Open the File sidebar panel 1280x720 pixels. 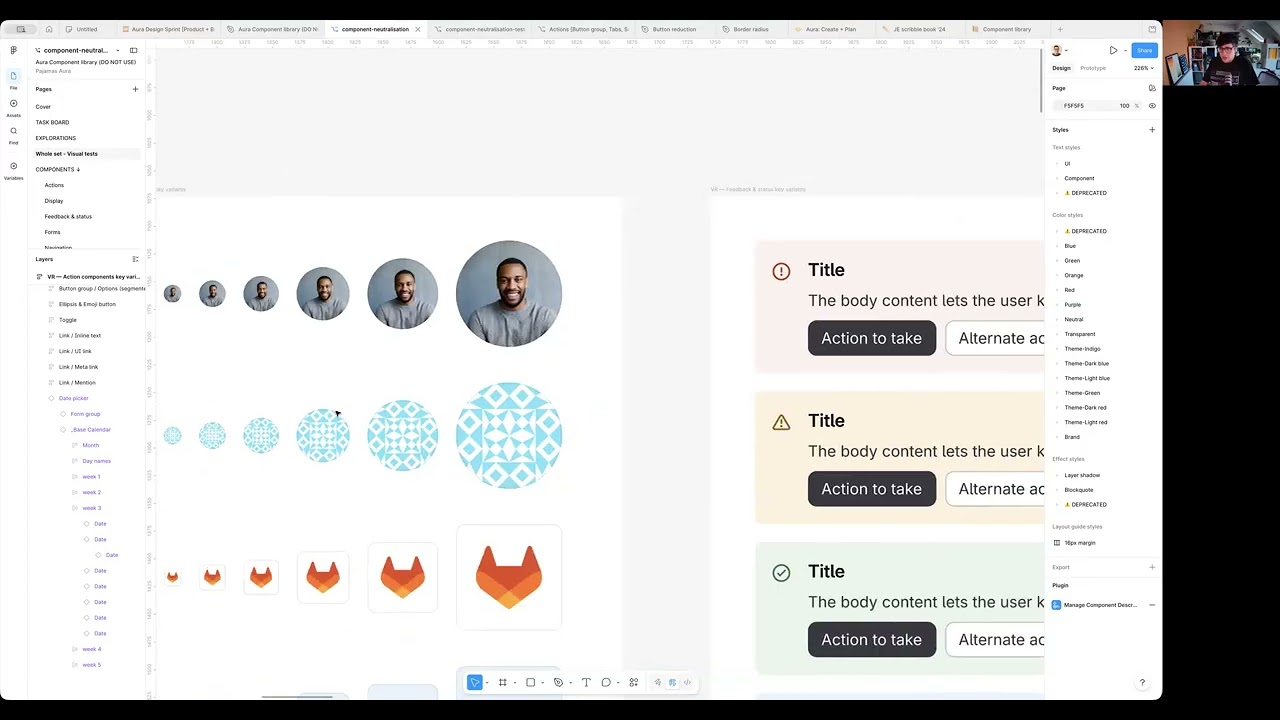coord(14,79)
